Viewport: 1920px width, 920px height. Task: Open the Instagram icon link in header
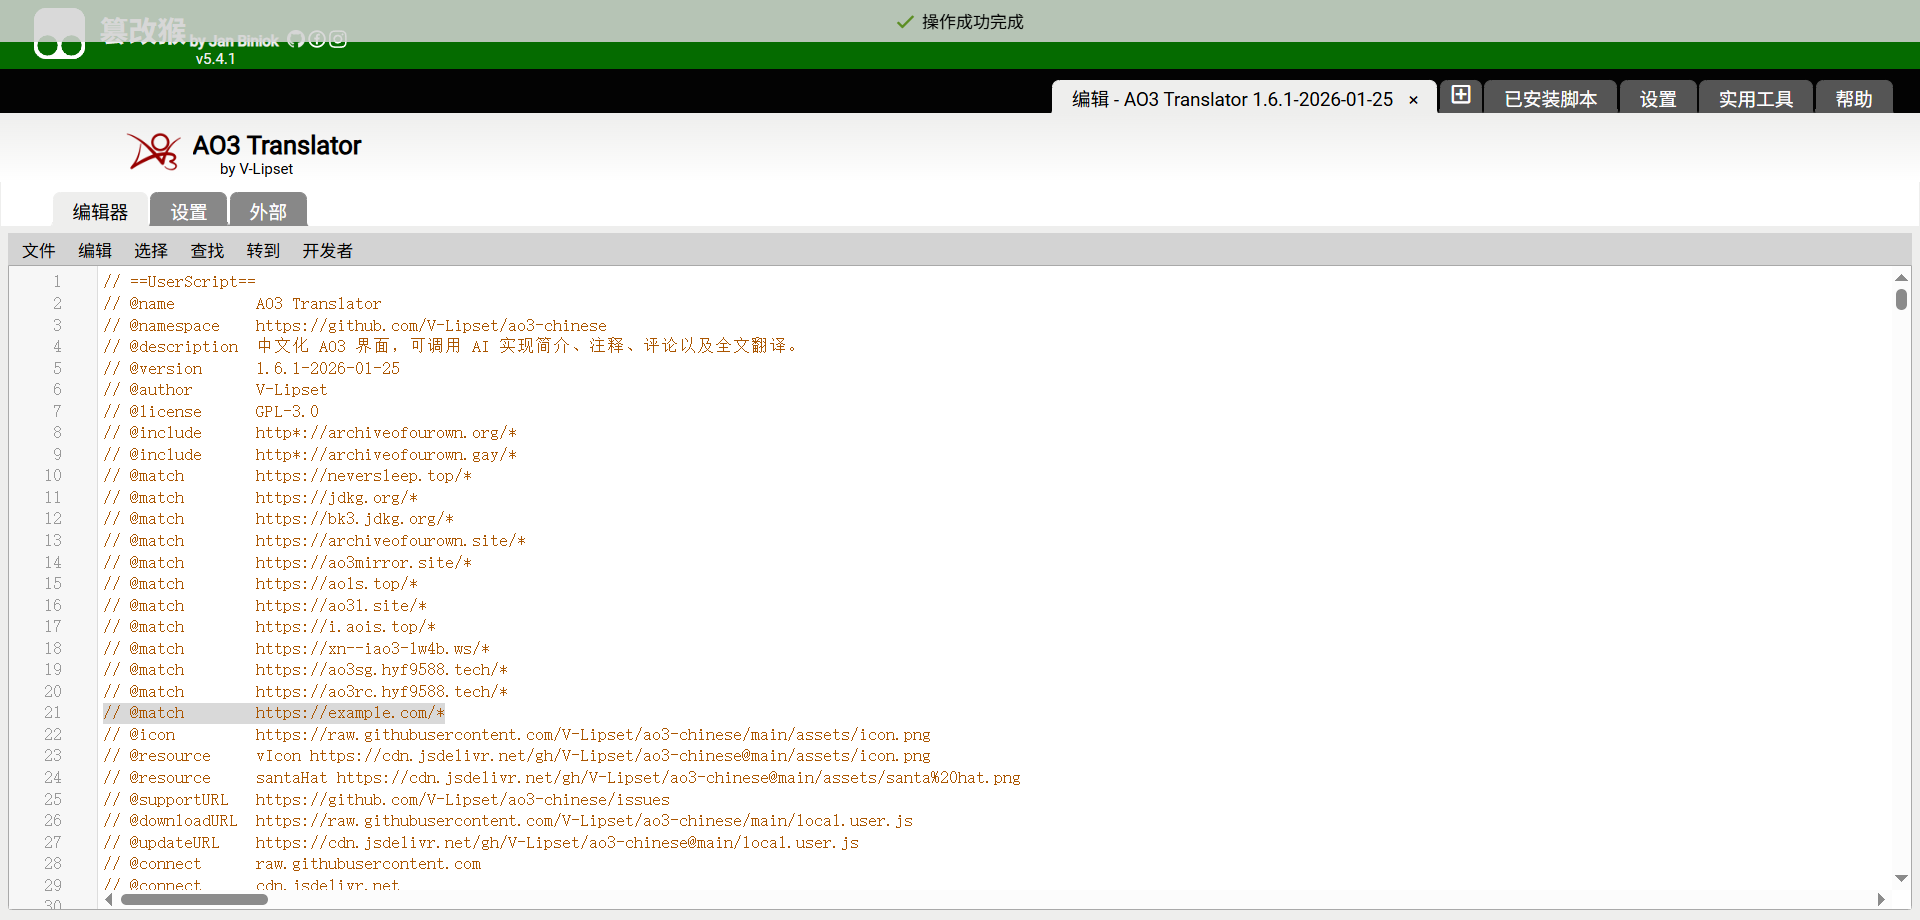338,39
